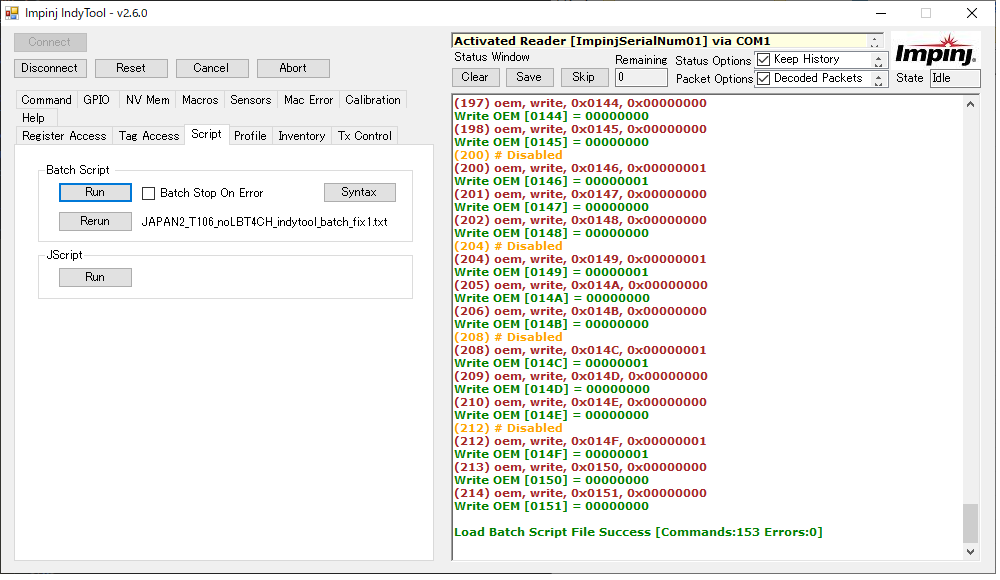
Task: Click the status log scrollbar thumb
Action: tap(970, 523)
